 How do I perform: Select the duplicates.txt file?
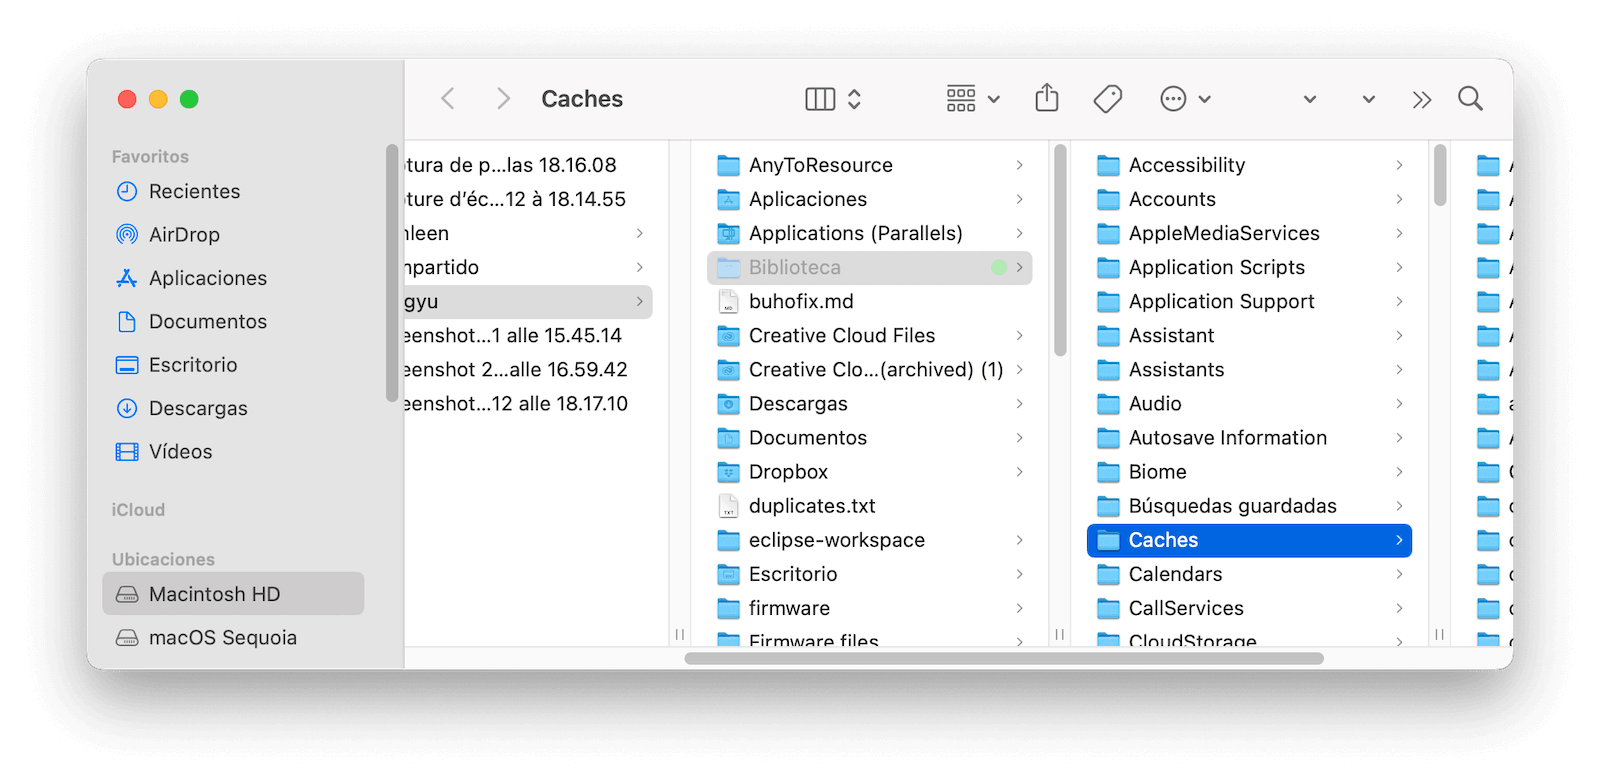[x=811, y=506]
